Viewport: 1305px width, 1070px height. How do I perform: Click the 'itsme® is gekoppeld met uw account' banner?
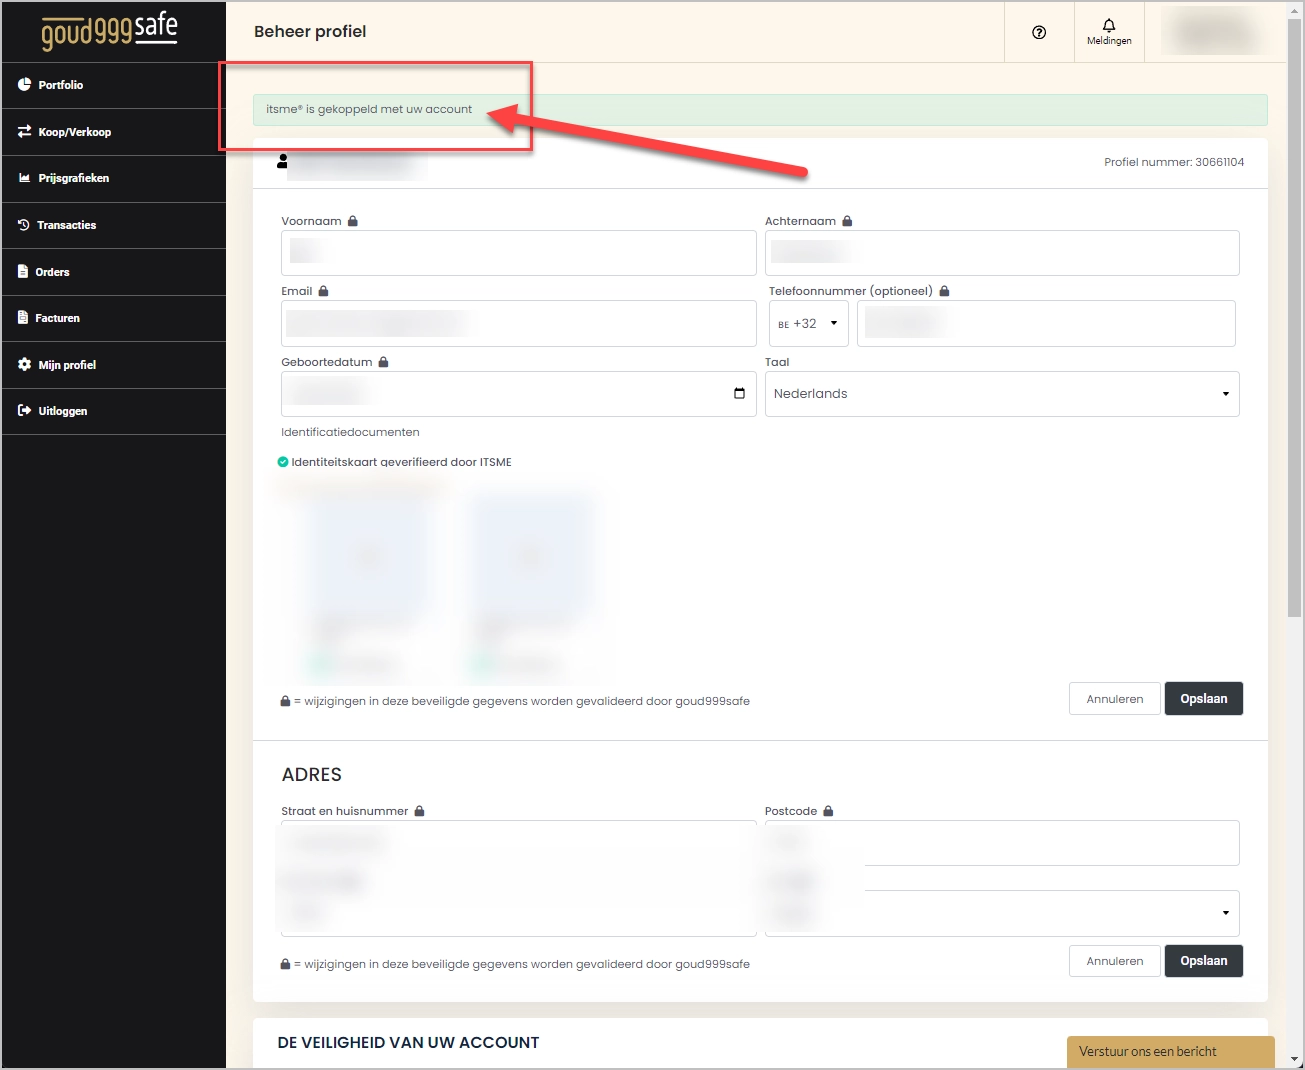coord(760,110)
